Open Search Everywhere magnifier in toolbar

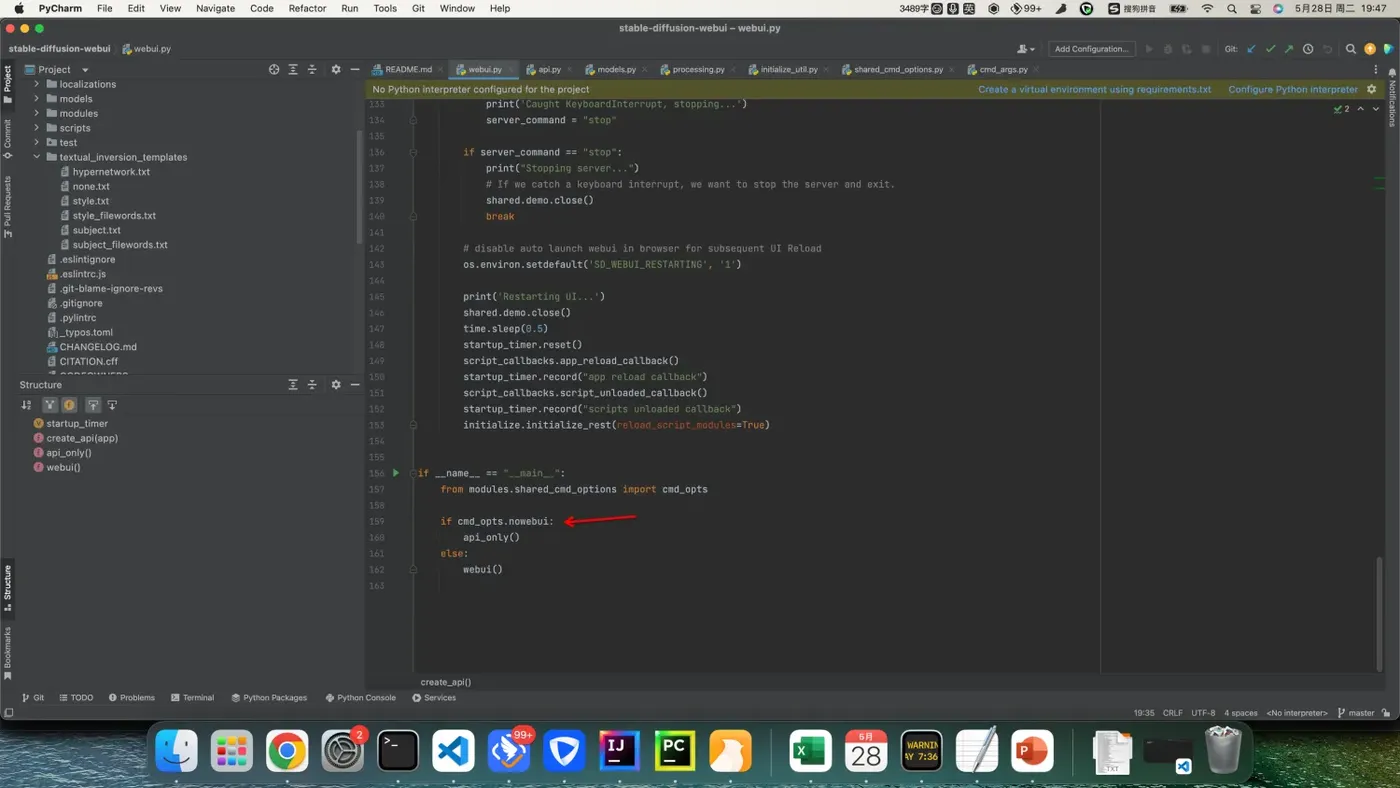[x=1351, y=49]
